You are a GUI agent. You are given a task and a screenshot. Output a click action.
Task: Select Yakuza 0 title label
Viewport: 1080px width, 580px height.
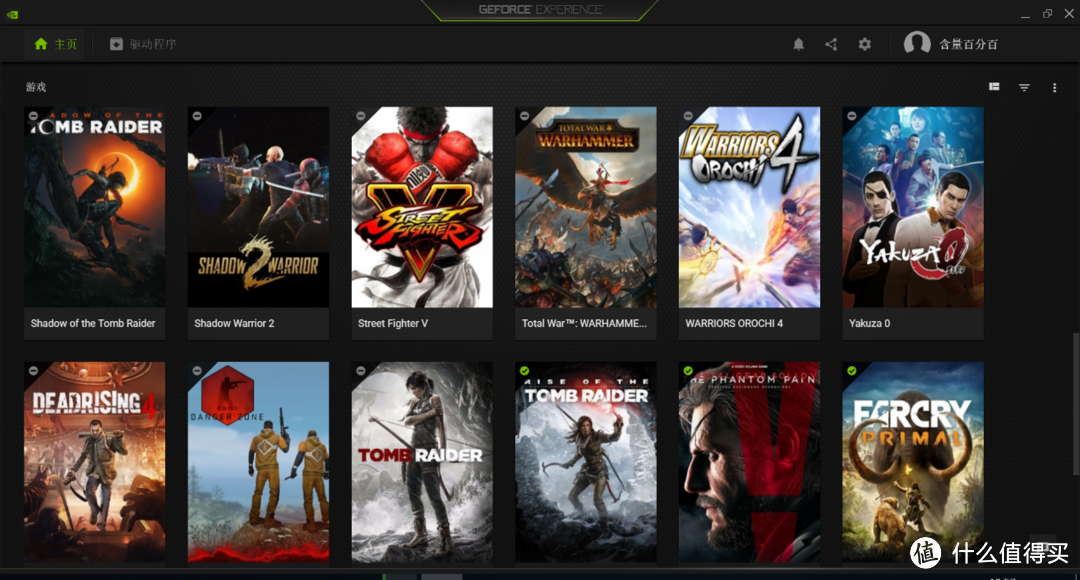869,323
